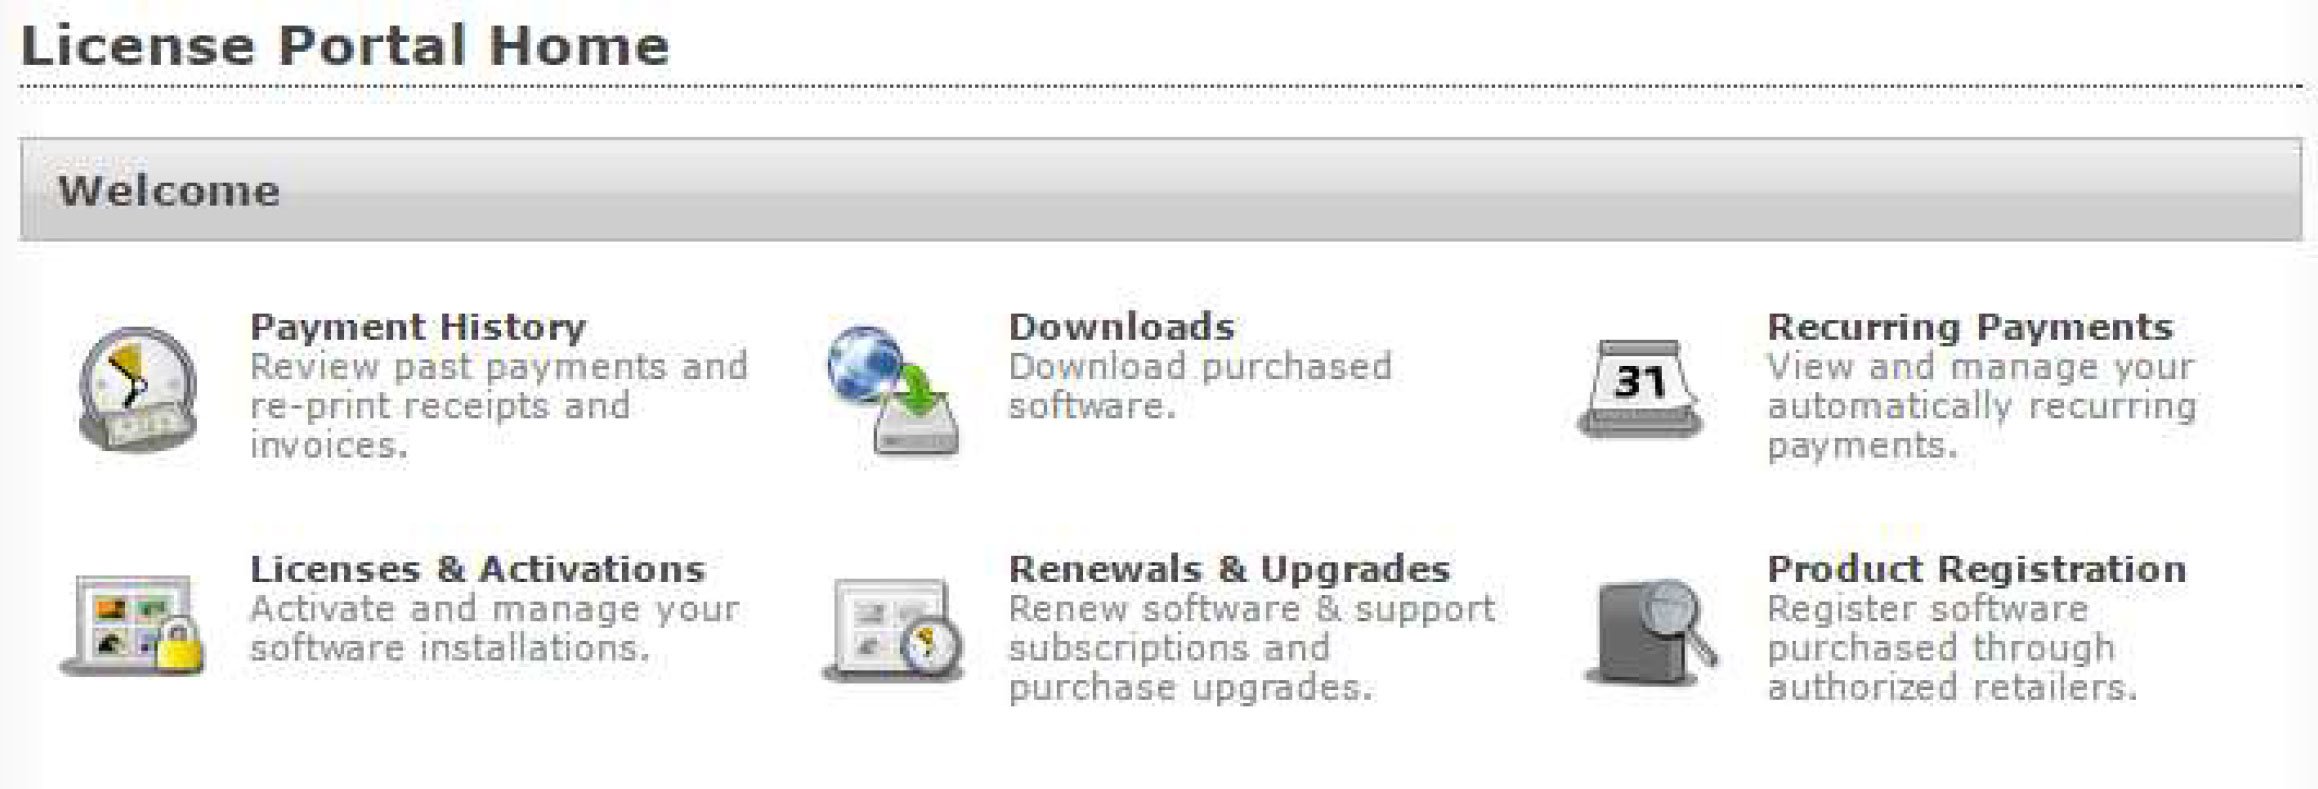Open the Payment History link

pos(418,327)
